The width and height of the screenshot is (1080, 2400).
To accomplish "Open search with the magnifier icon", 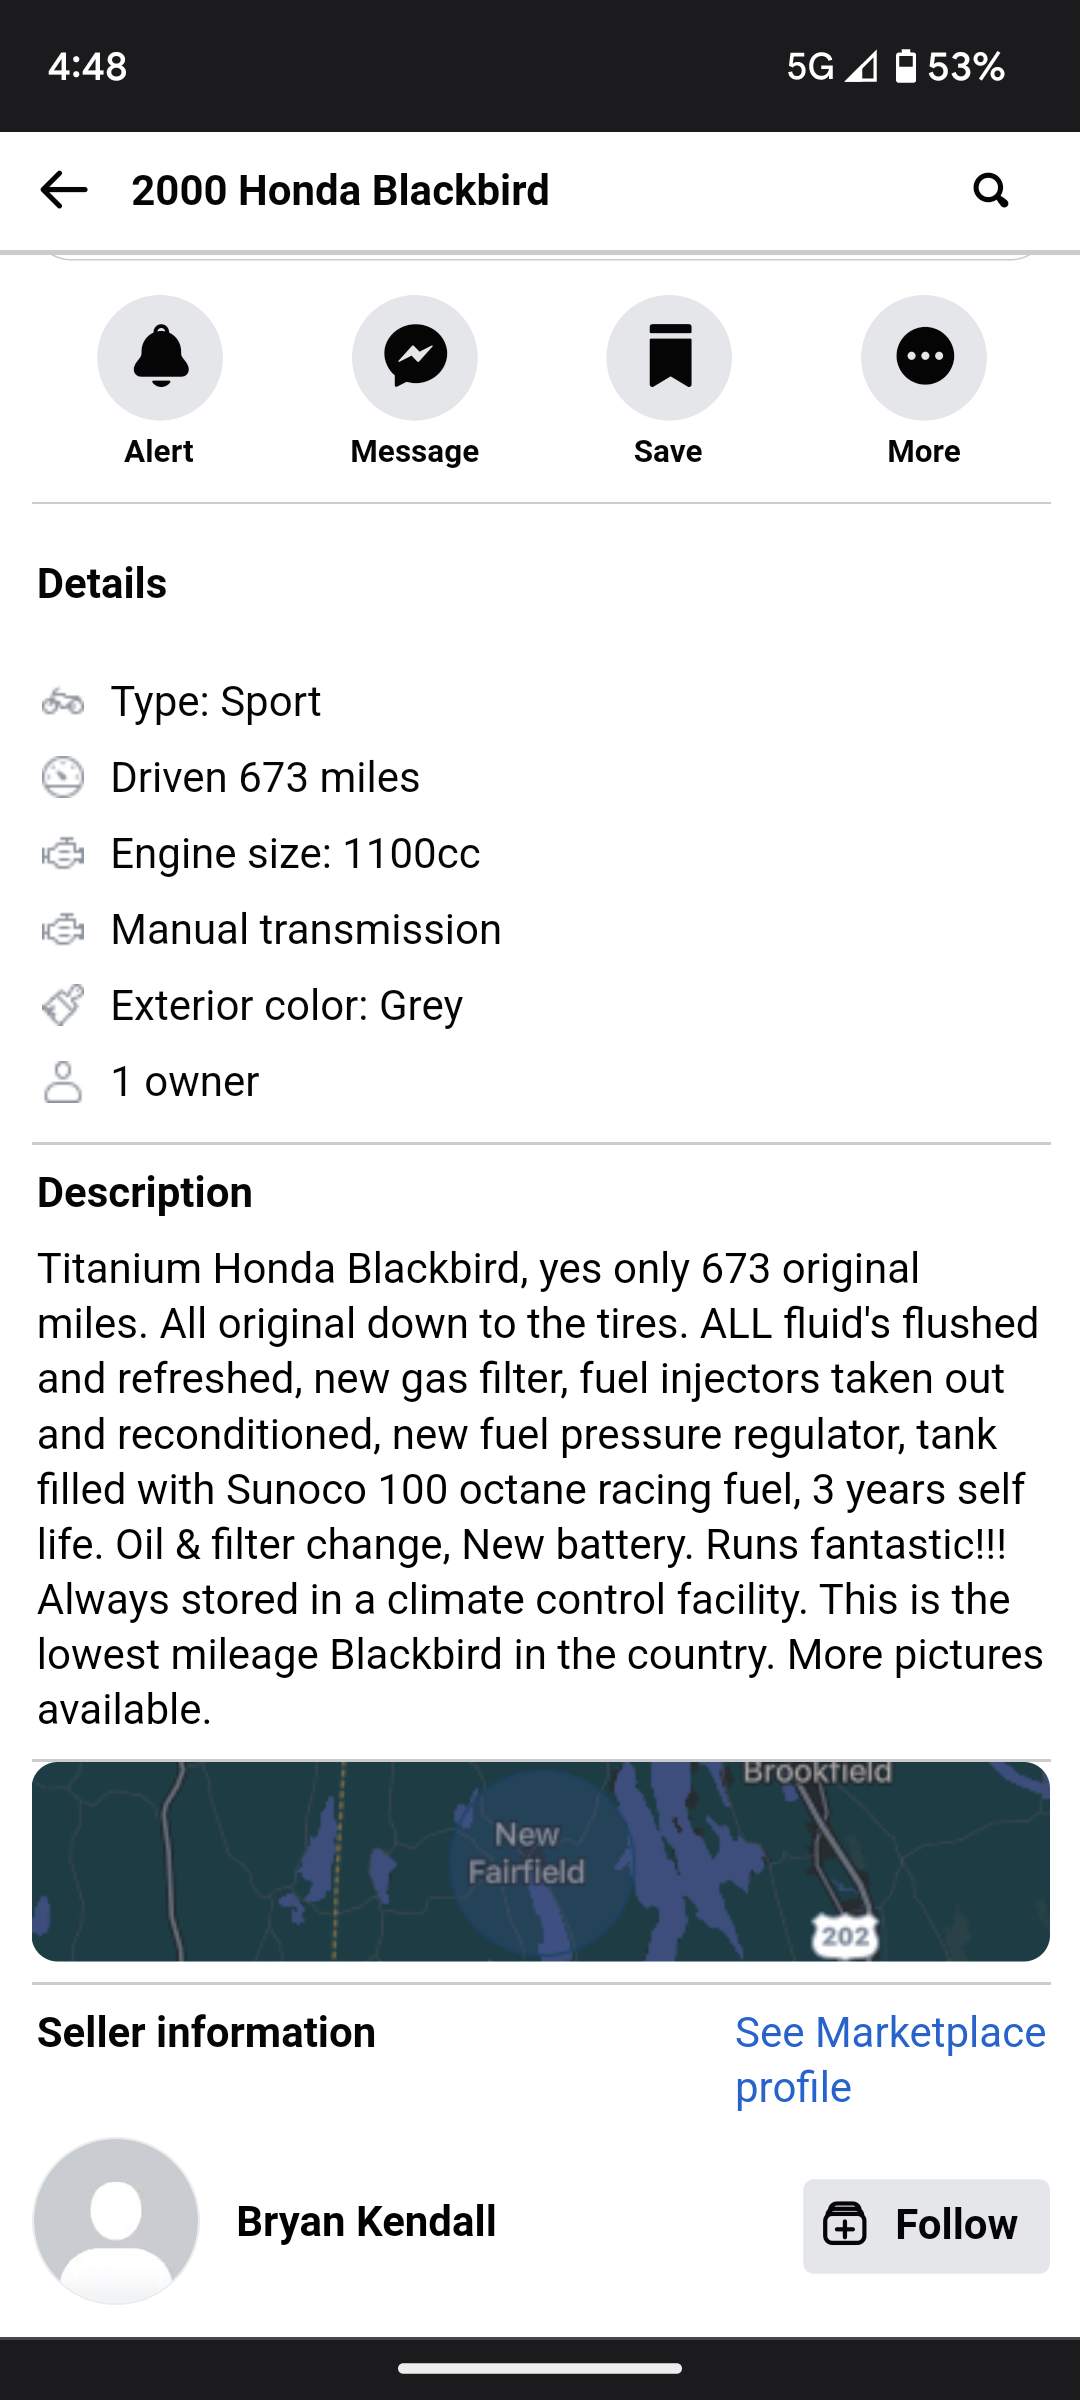I will point(990,190).
